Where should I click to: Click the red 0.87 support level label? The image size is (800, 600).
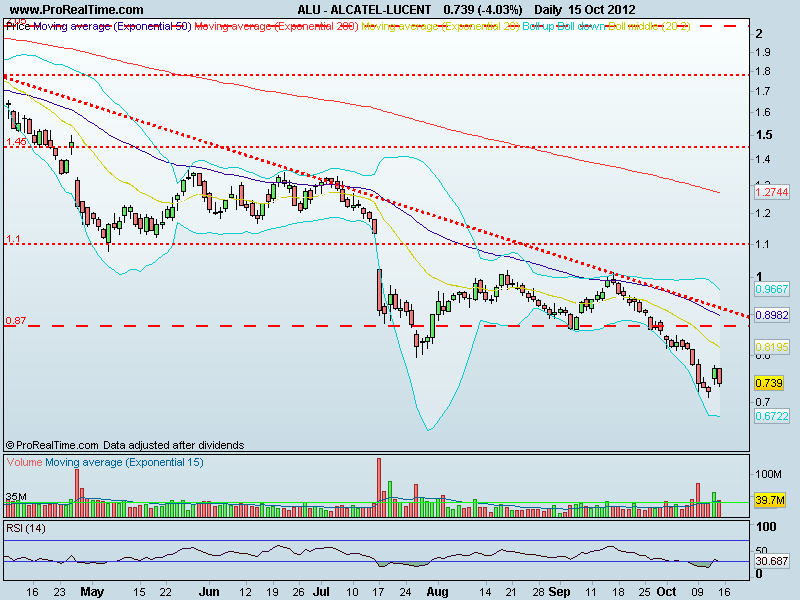[x=16, y=321]
